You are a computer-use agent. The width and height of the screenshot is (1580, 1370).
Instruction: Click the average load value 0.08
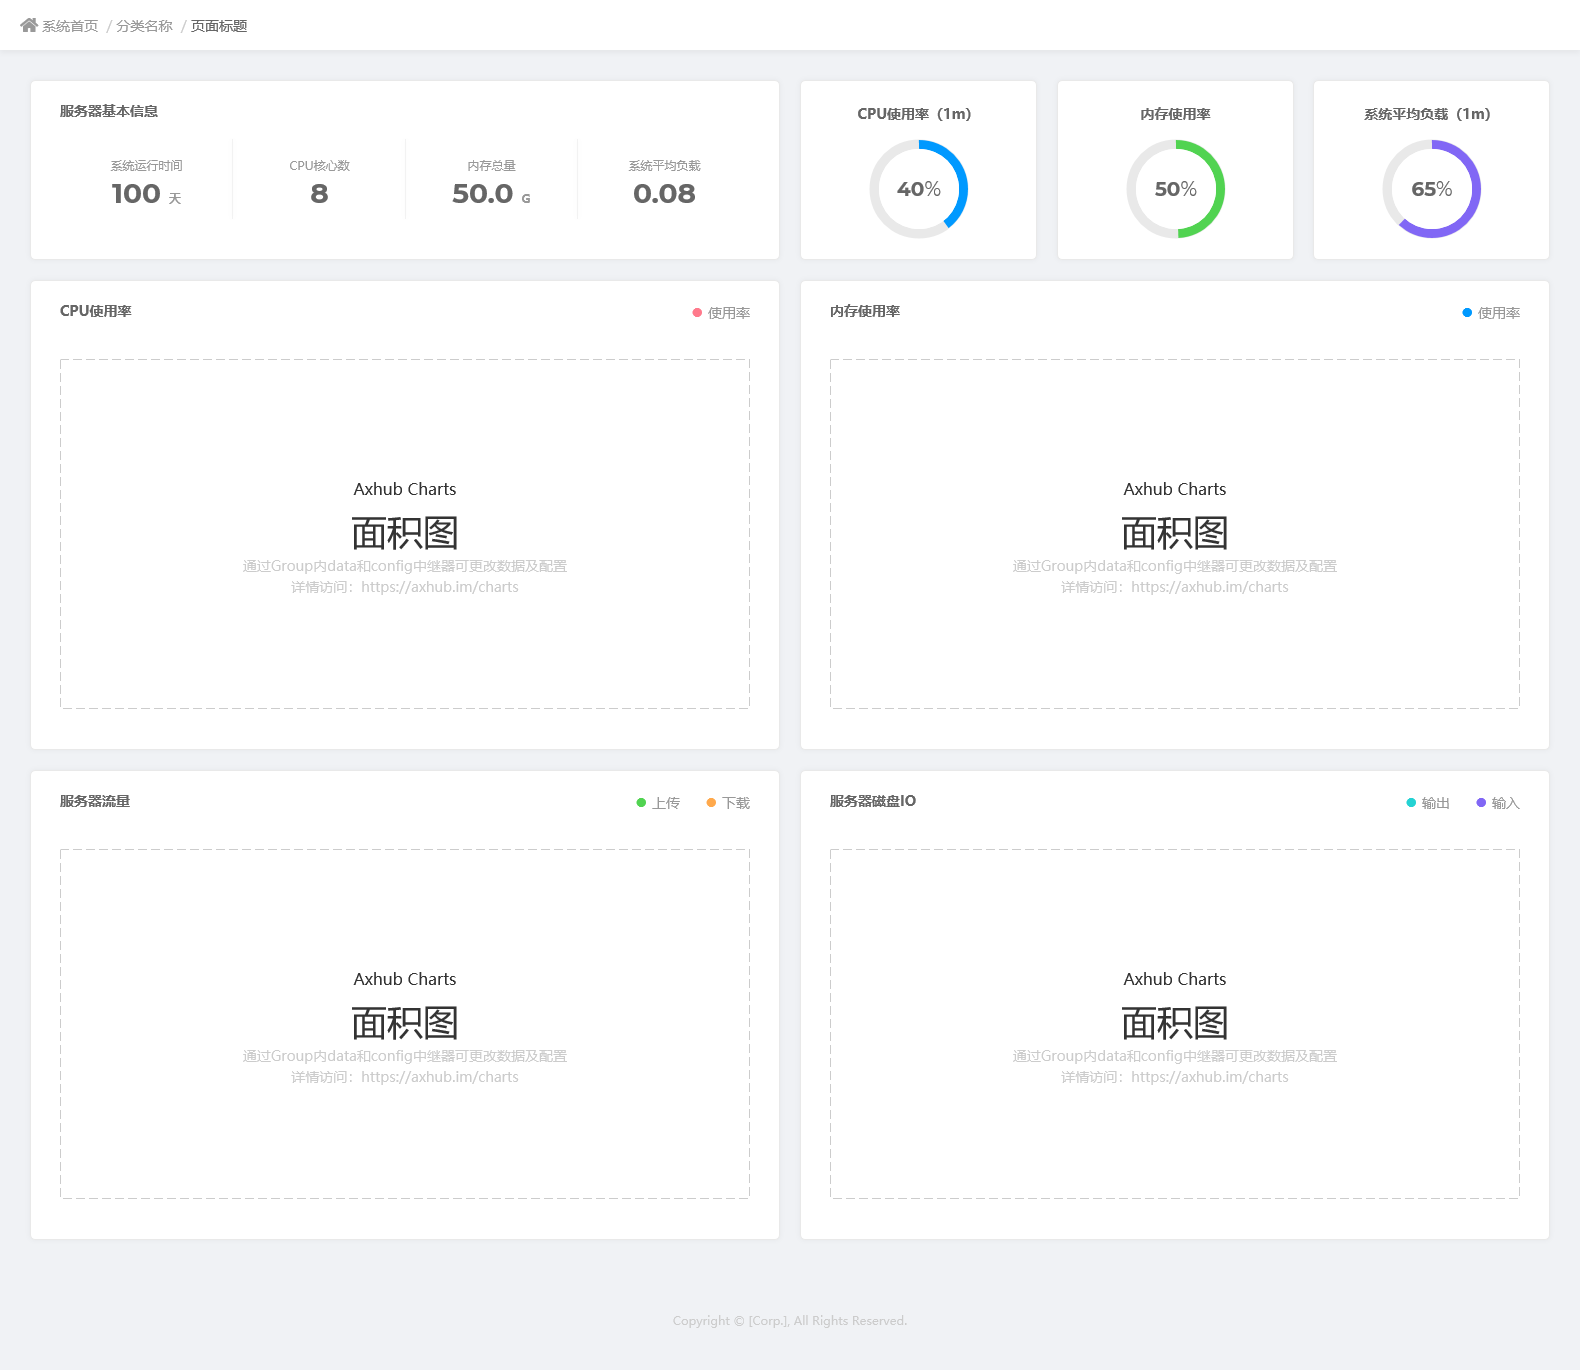pyautogui.click(x=664, y=193)
